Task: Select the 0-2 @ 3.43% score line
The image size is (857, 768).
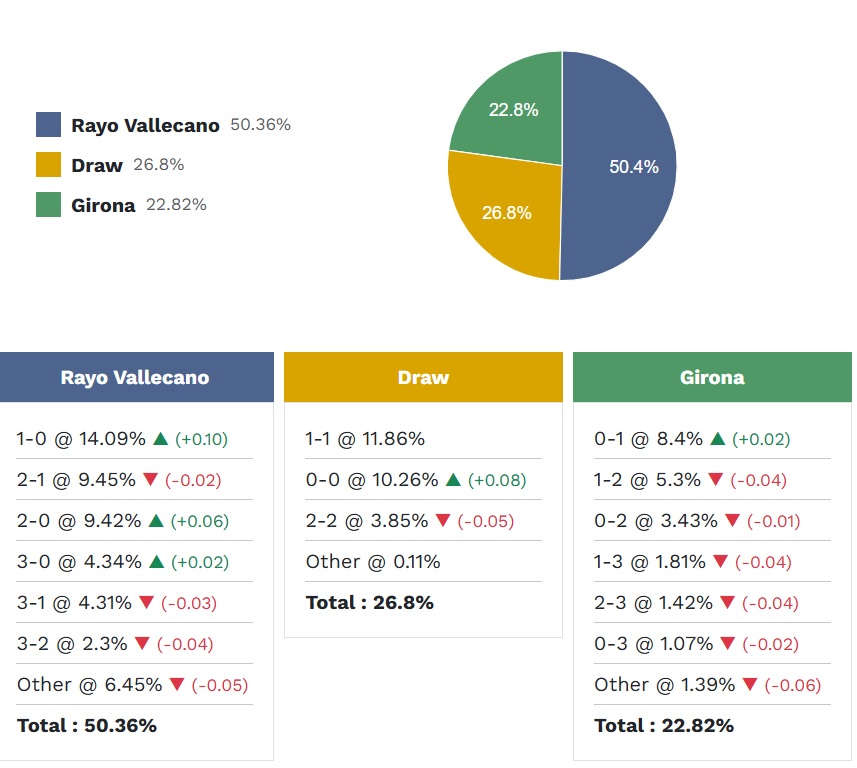Action: coord(656,521)
